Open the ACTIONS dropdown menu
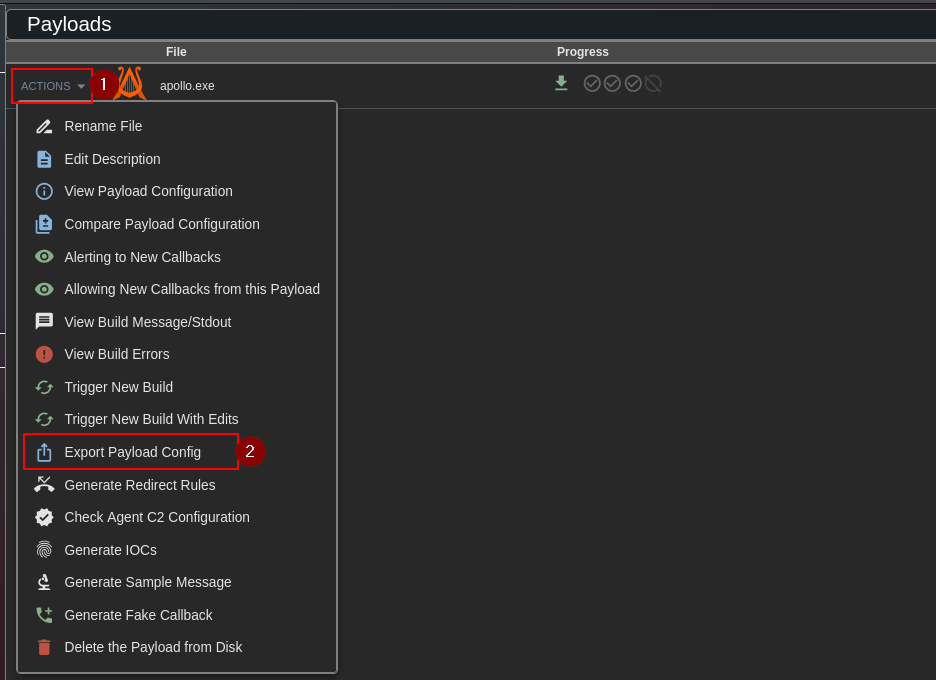The width and height of the screenshot is (936, 680). (x=51, y=86)
